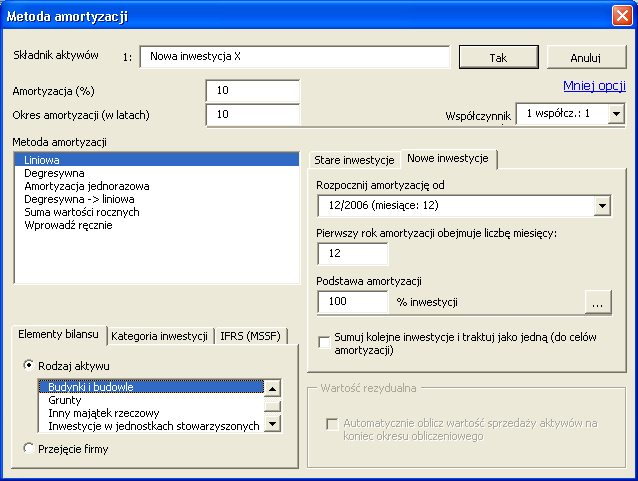The width and height of the screenshot is (638, 481).
Task: Click the Amortyzacja (%) input field
Action: click(252, 90)
